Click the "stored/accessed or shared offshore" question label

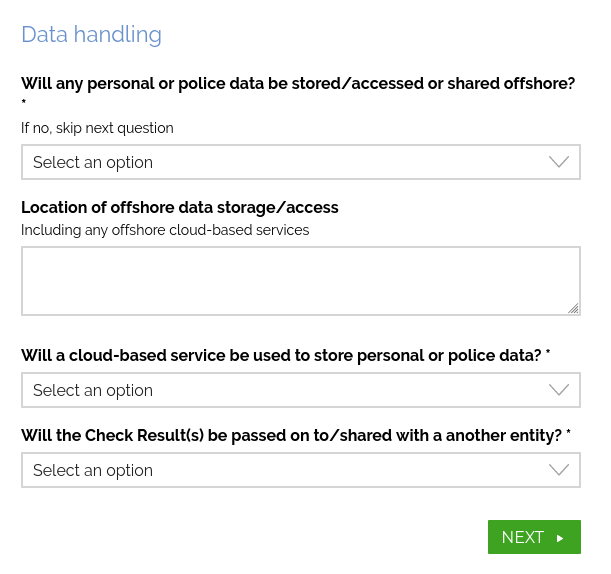[298, 84]
